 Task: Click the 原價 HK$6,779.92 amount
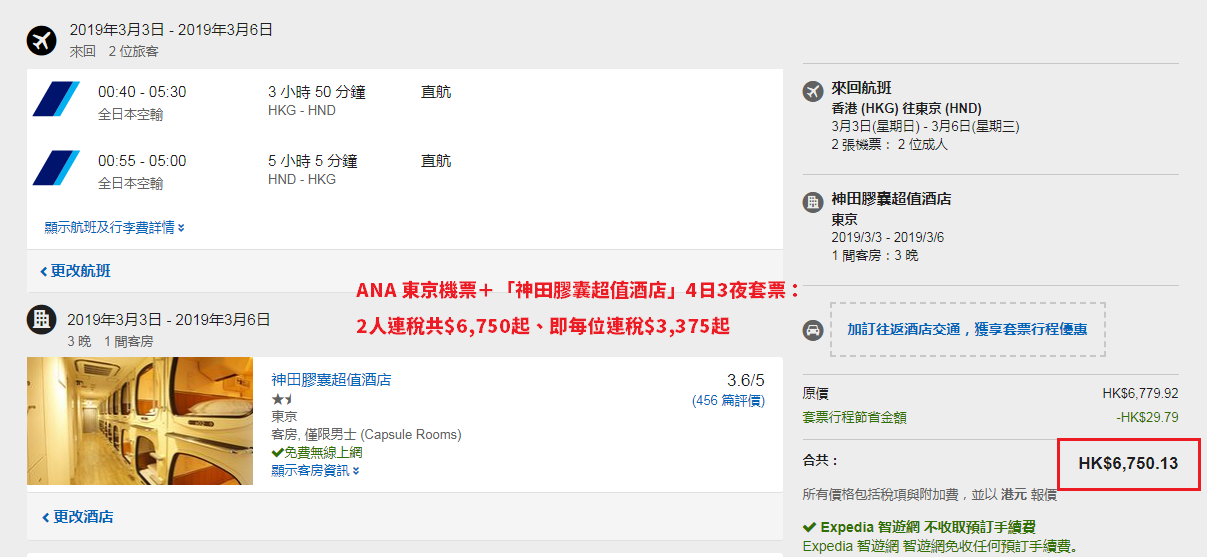tap(1140, 394)
